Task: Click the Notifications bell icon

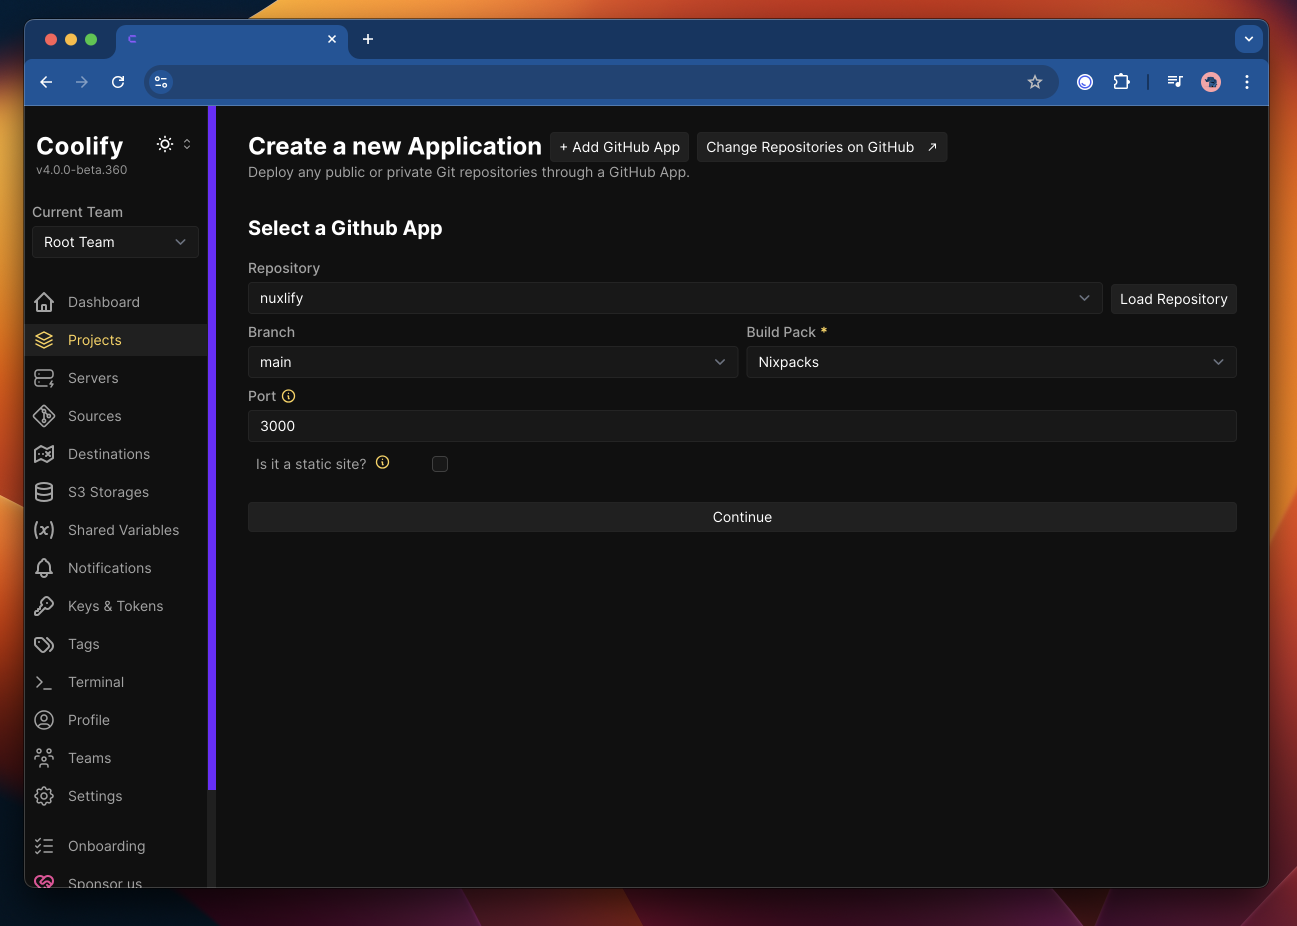Action: click(x=44, y=568)
